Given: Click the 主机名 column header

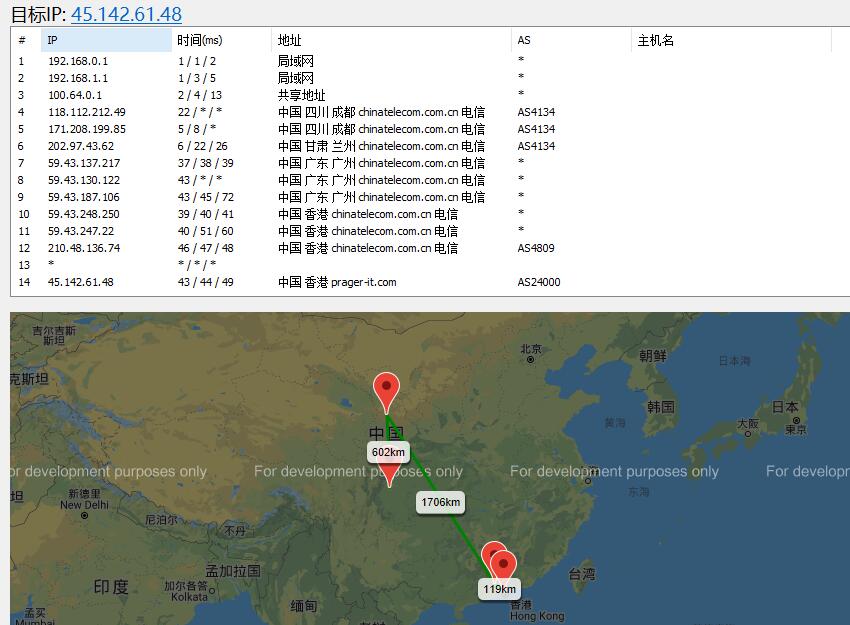Looking at the screenshot, I should point(731,40).
